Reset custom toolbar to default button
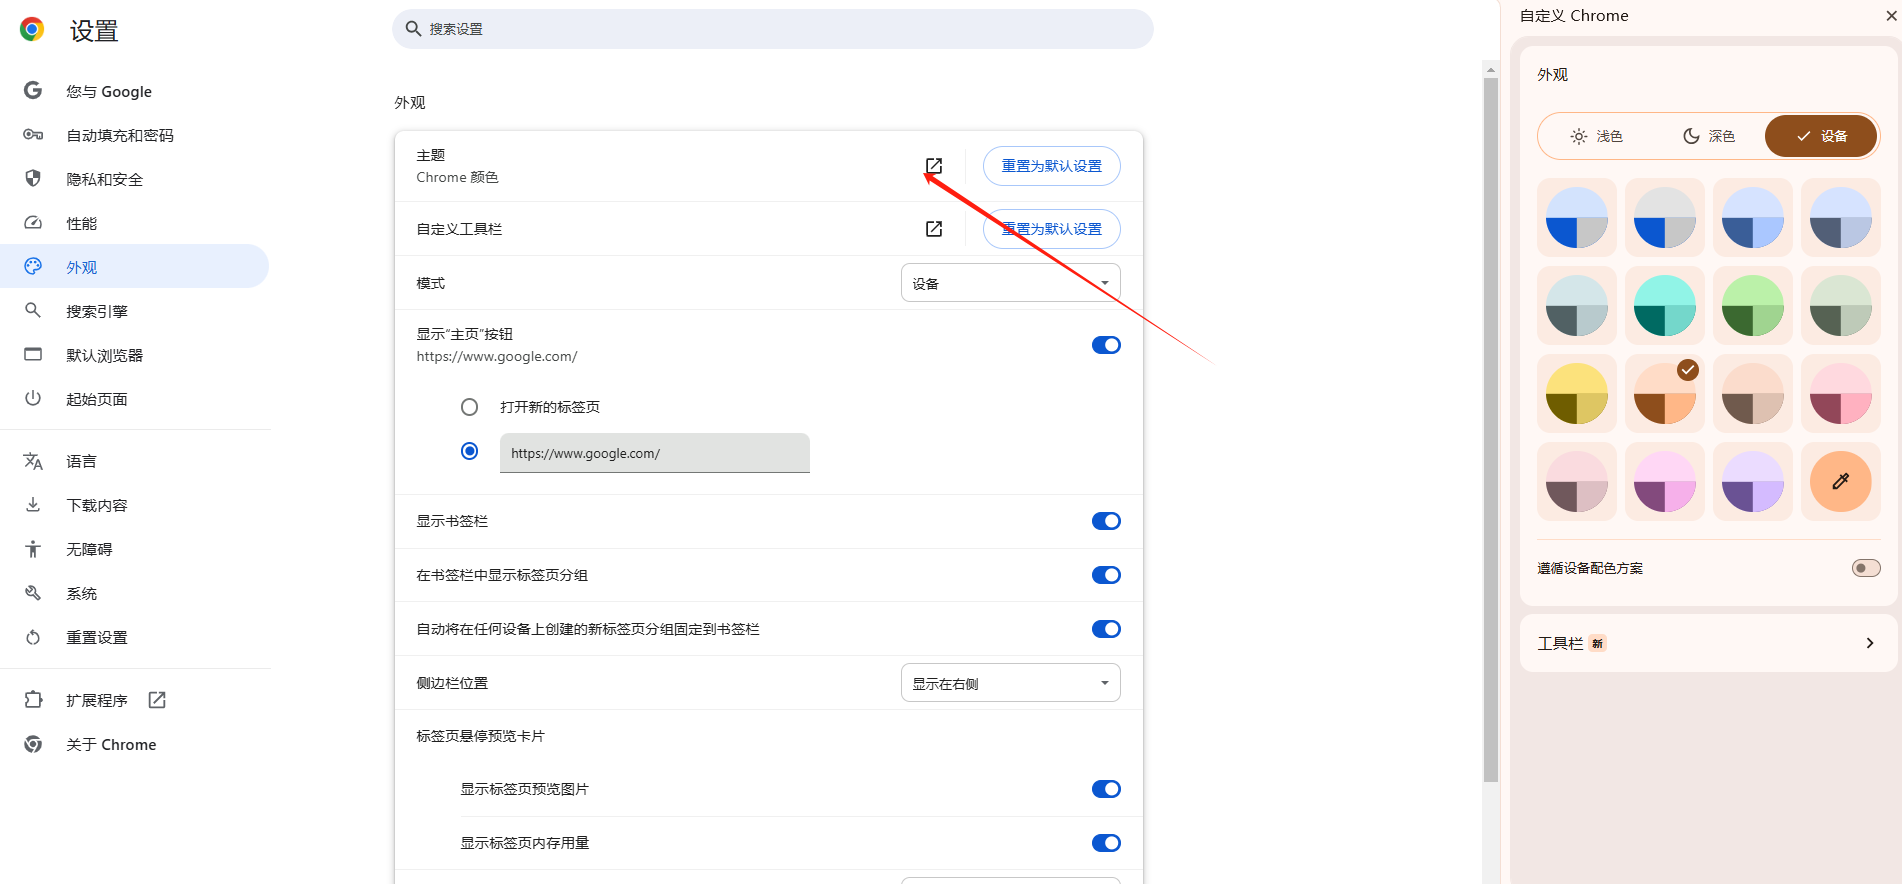Image resolution: width=1902 pixels, height=884 pixels. point(1051,229)
